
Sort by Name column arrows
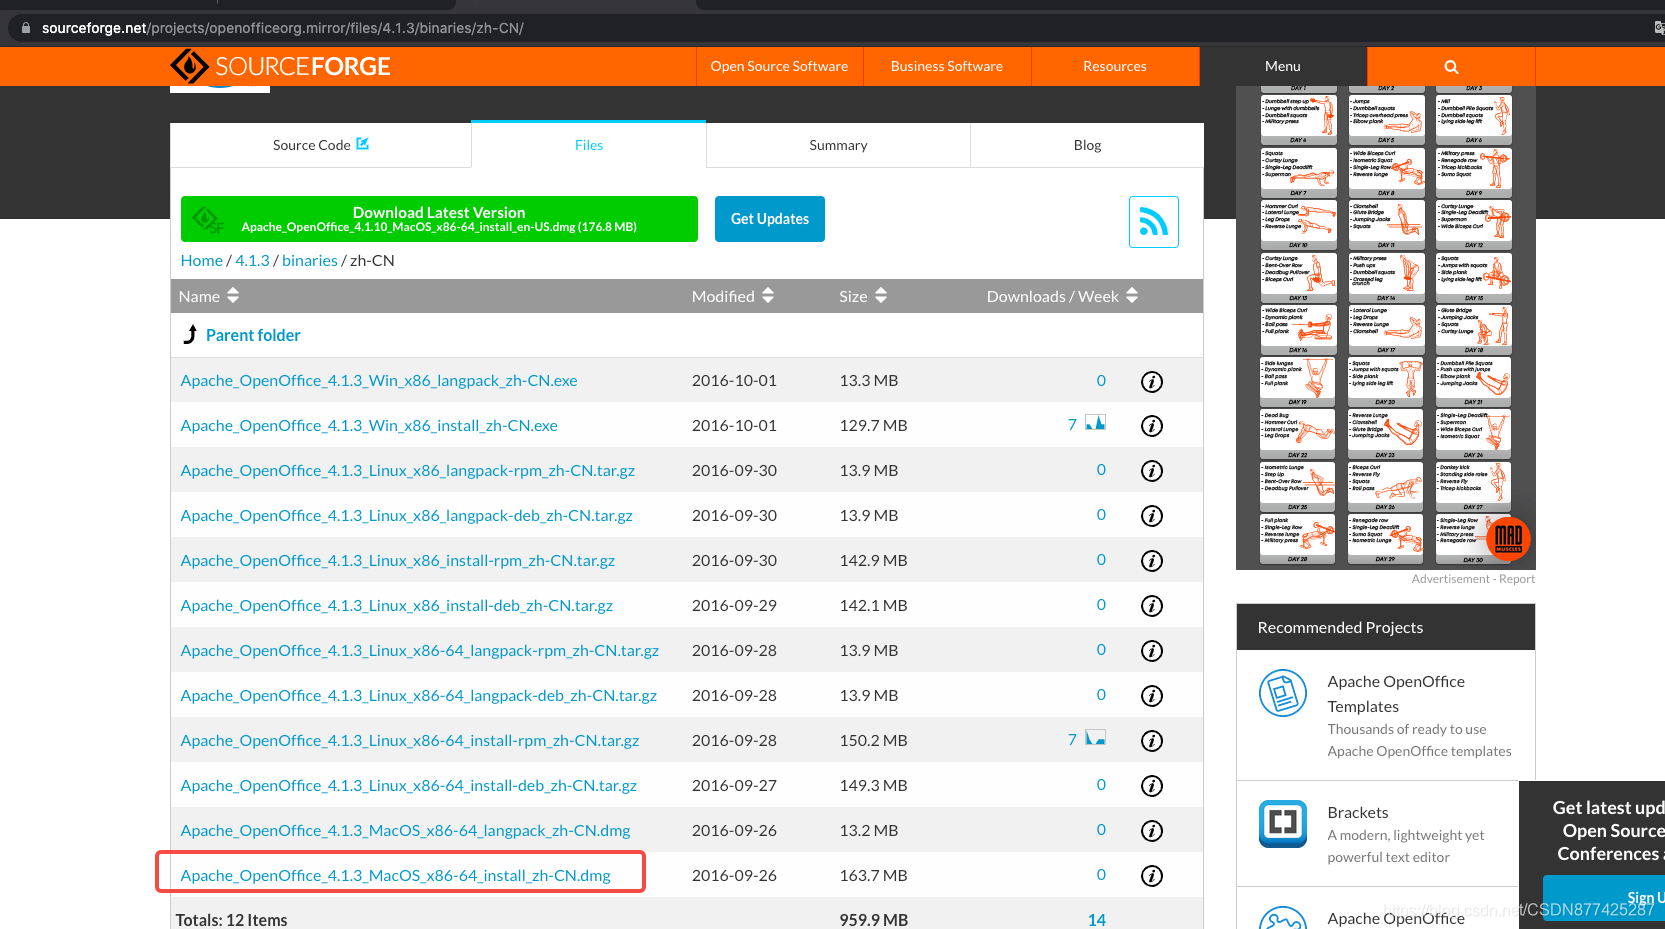pyautogui.click(x=233, y=296)
